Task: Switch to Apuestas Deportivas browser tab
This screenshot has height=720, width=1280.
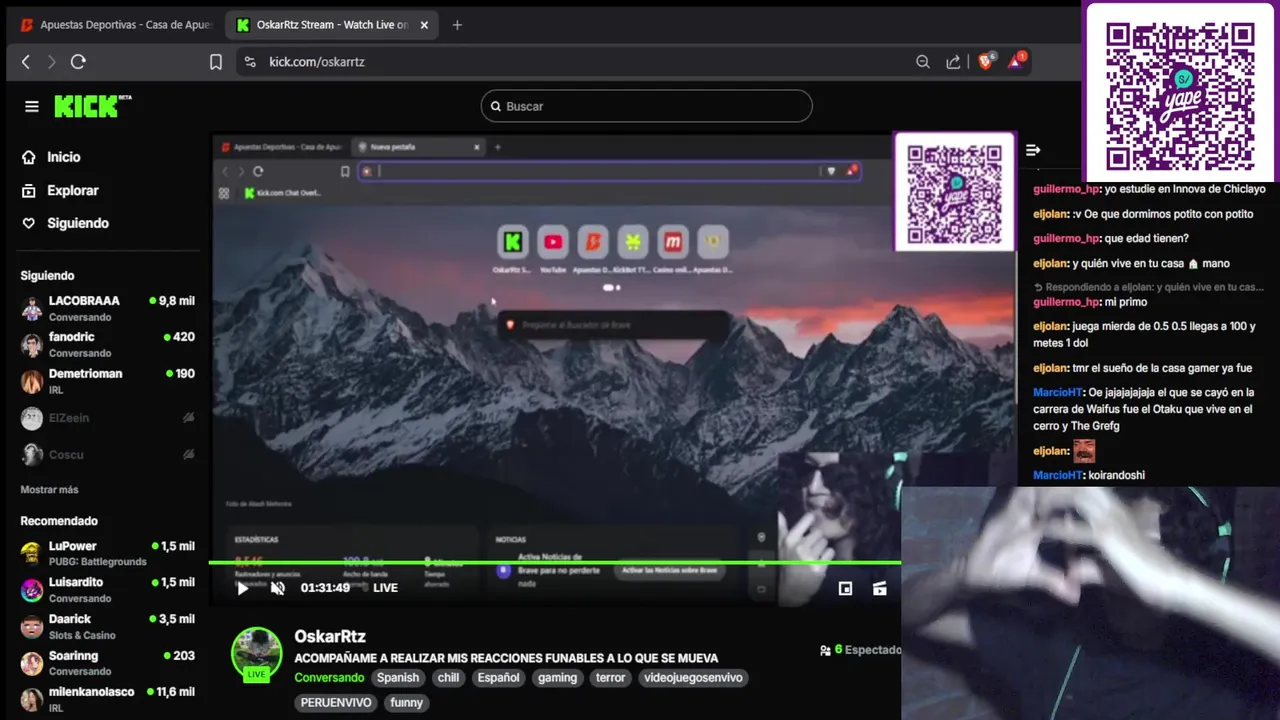Action: tap(116, 25)
